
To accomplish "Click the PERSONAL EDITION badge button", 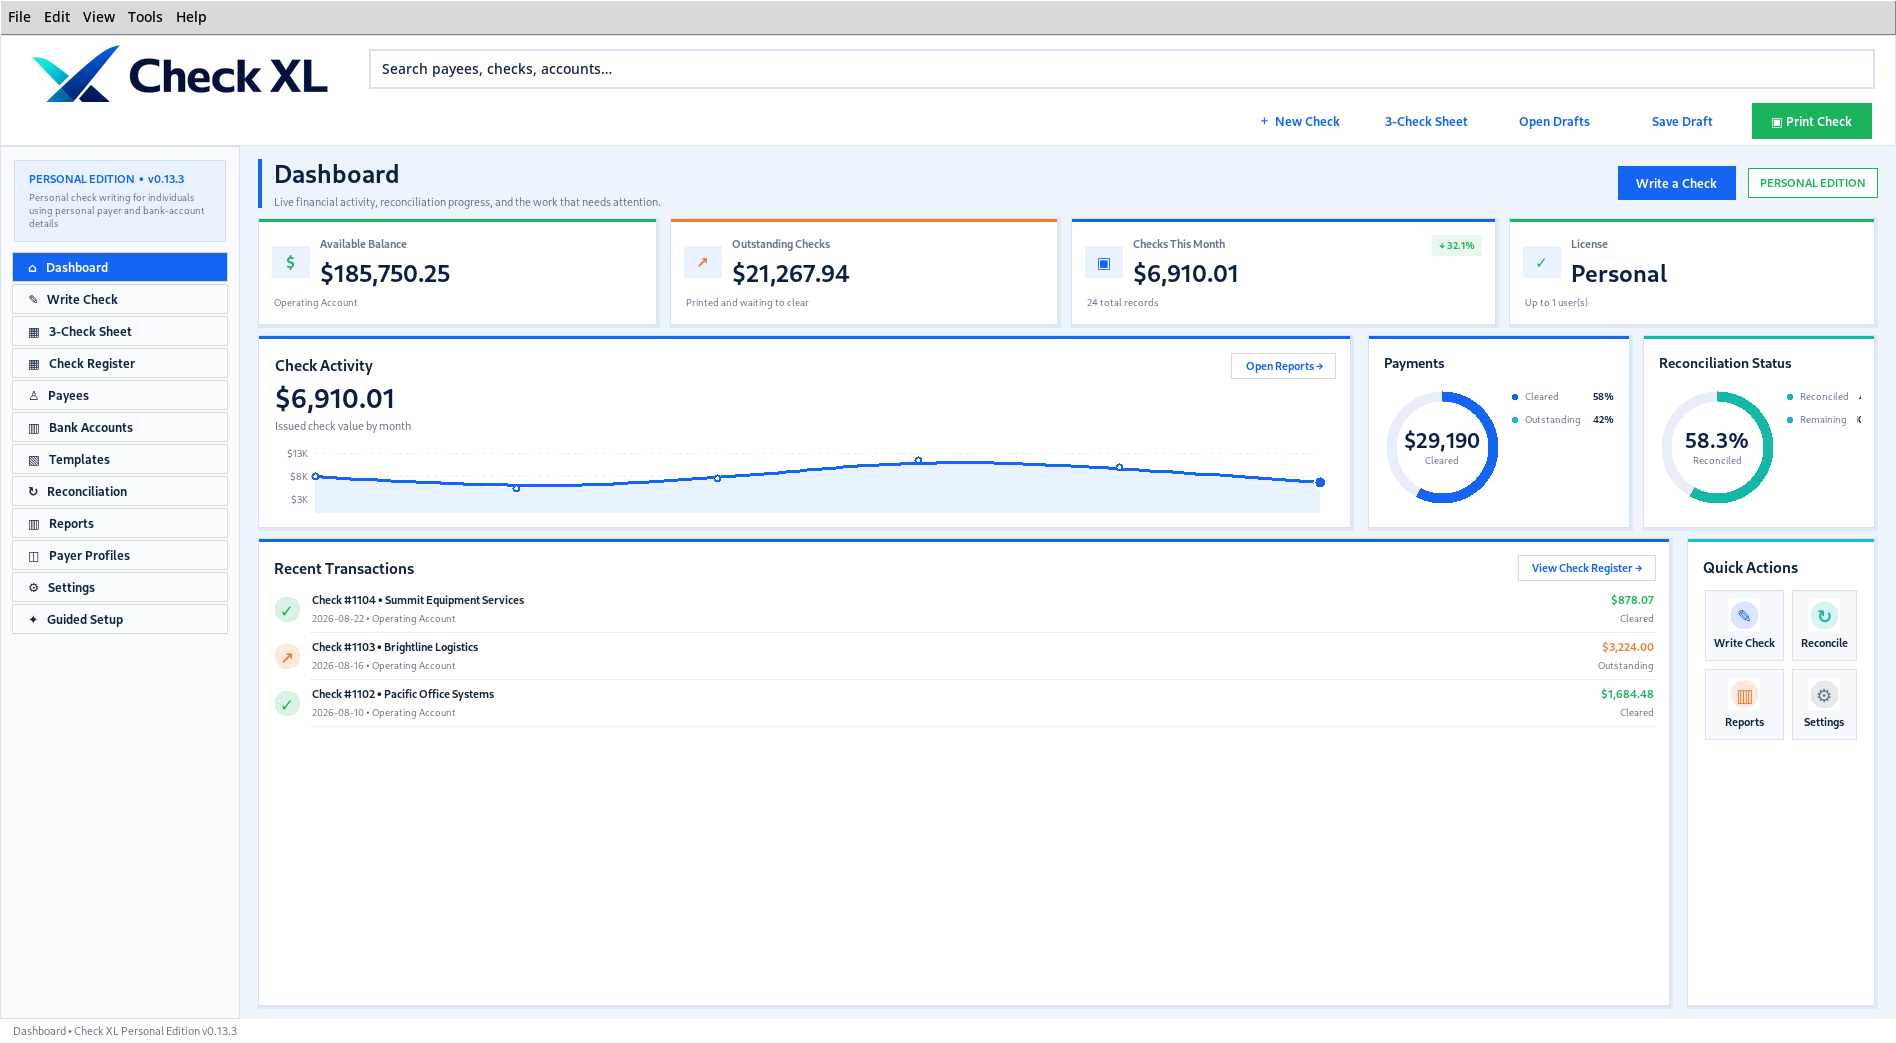I will (x=1812, y=183).
